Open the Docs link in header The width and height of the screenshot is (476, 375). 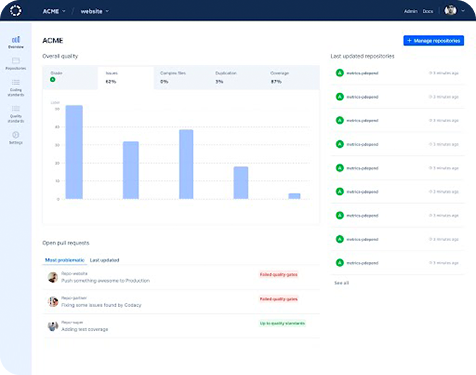pos(428,11)
